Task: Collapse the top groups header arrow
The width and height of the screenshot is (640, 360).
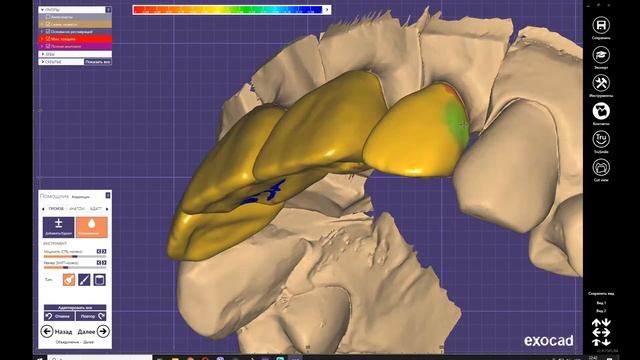Action: click(x=42, y=9)
